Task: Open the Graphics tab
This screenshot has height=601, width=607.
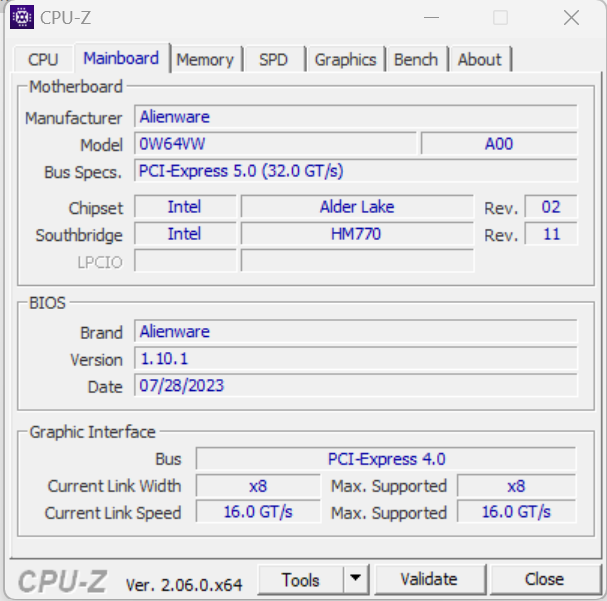Action: click(x=345, y=60)
